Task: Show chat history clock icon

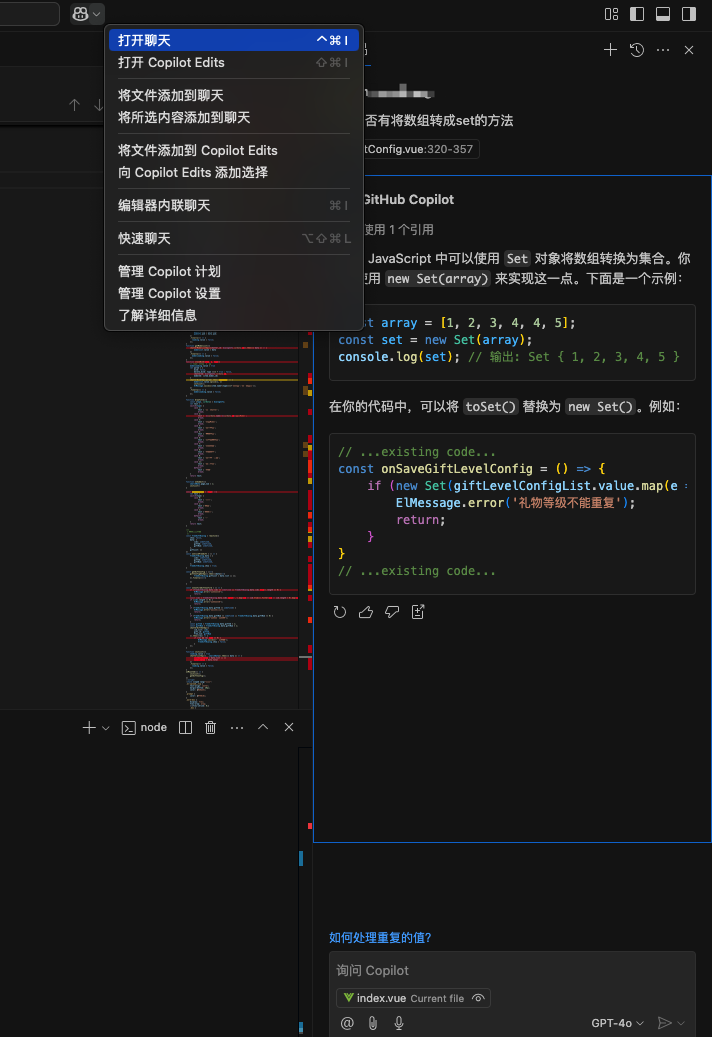Action: click(637, 50)
